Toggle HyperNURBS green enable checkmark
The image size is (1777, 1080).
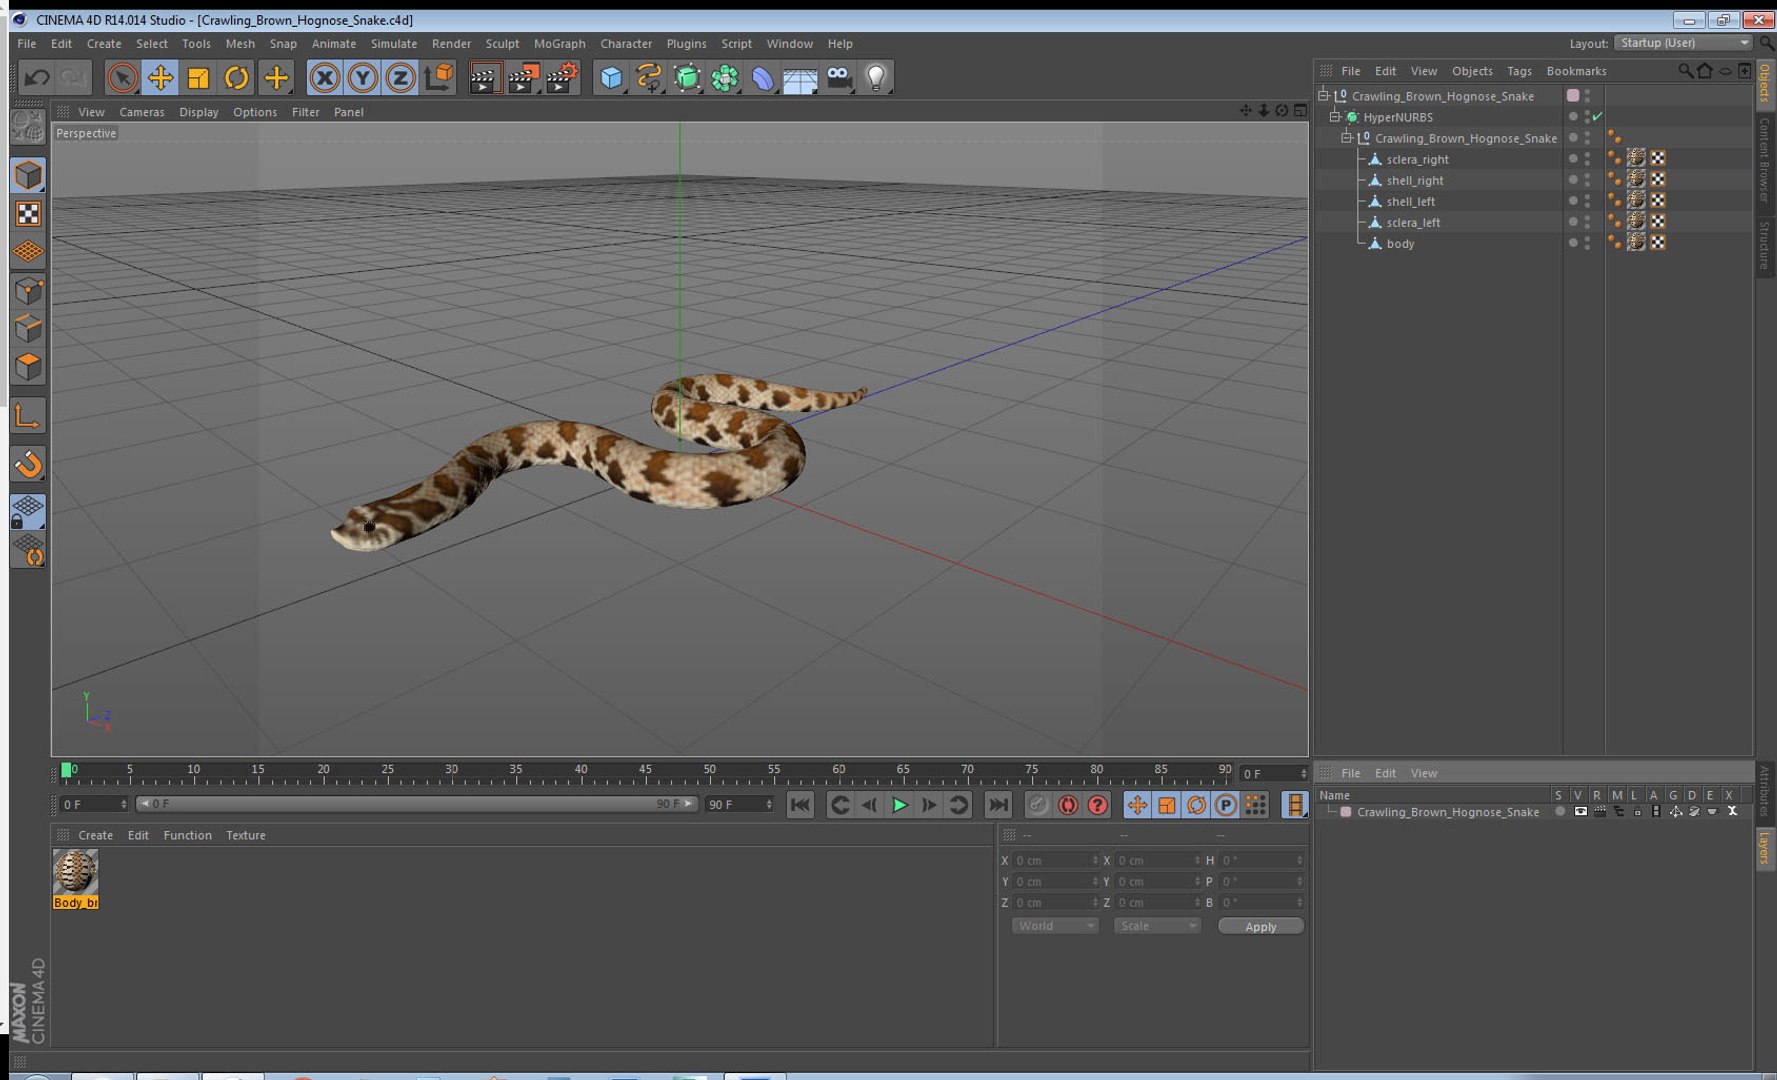[1597, 117]
